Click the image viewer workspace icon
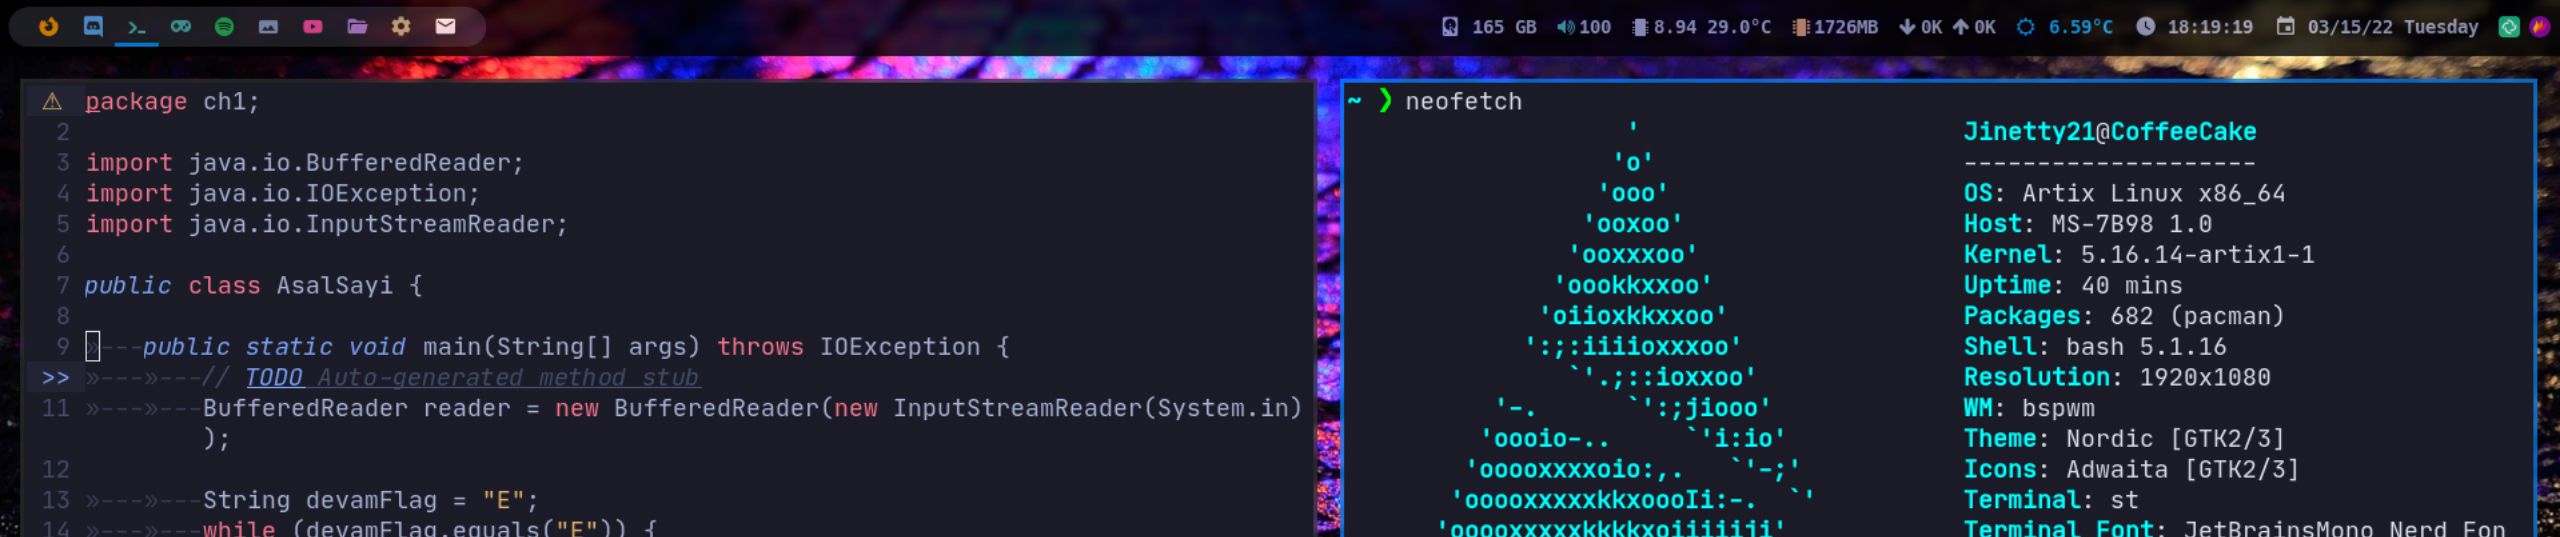Viewport: 2560px width, 537px height. 268,27
